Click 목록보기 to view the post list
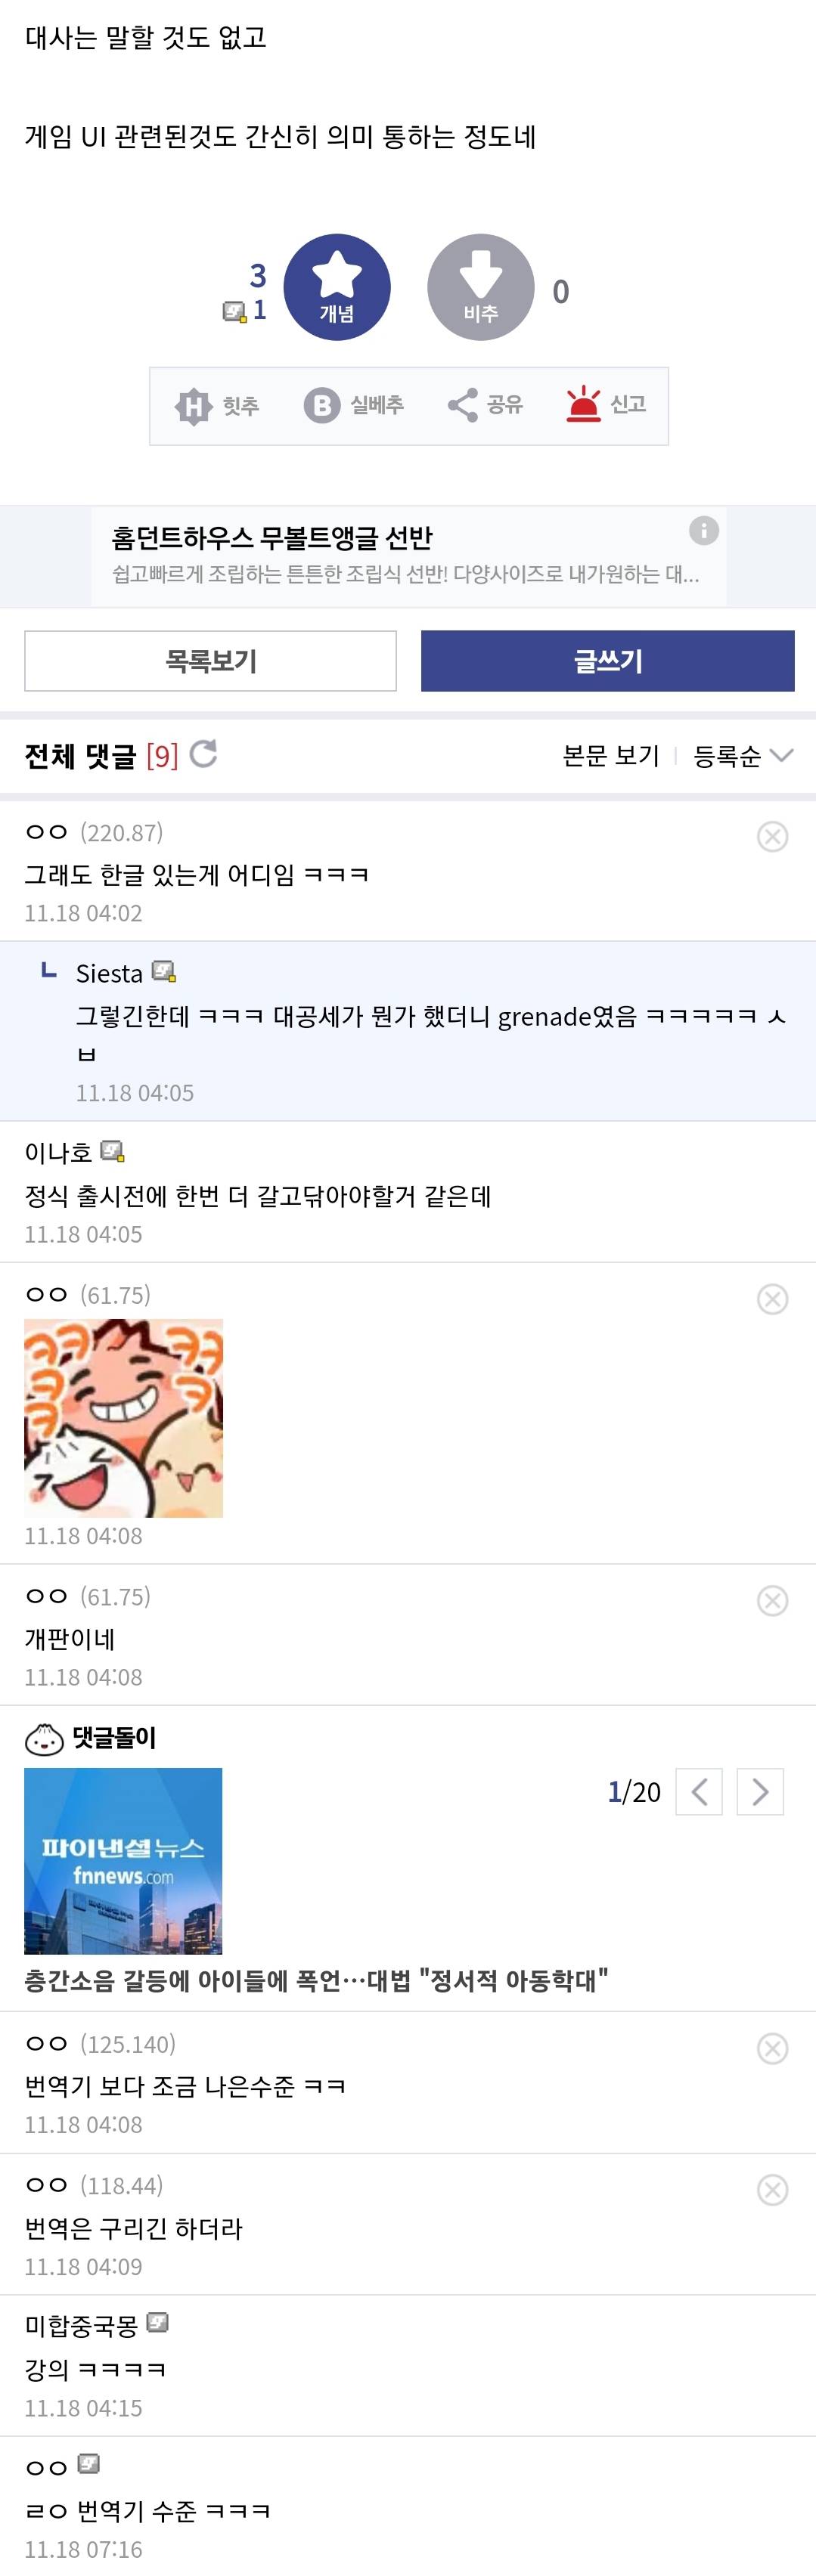The image size is (816, 2576). (210, 661)
